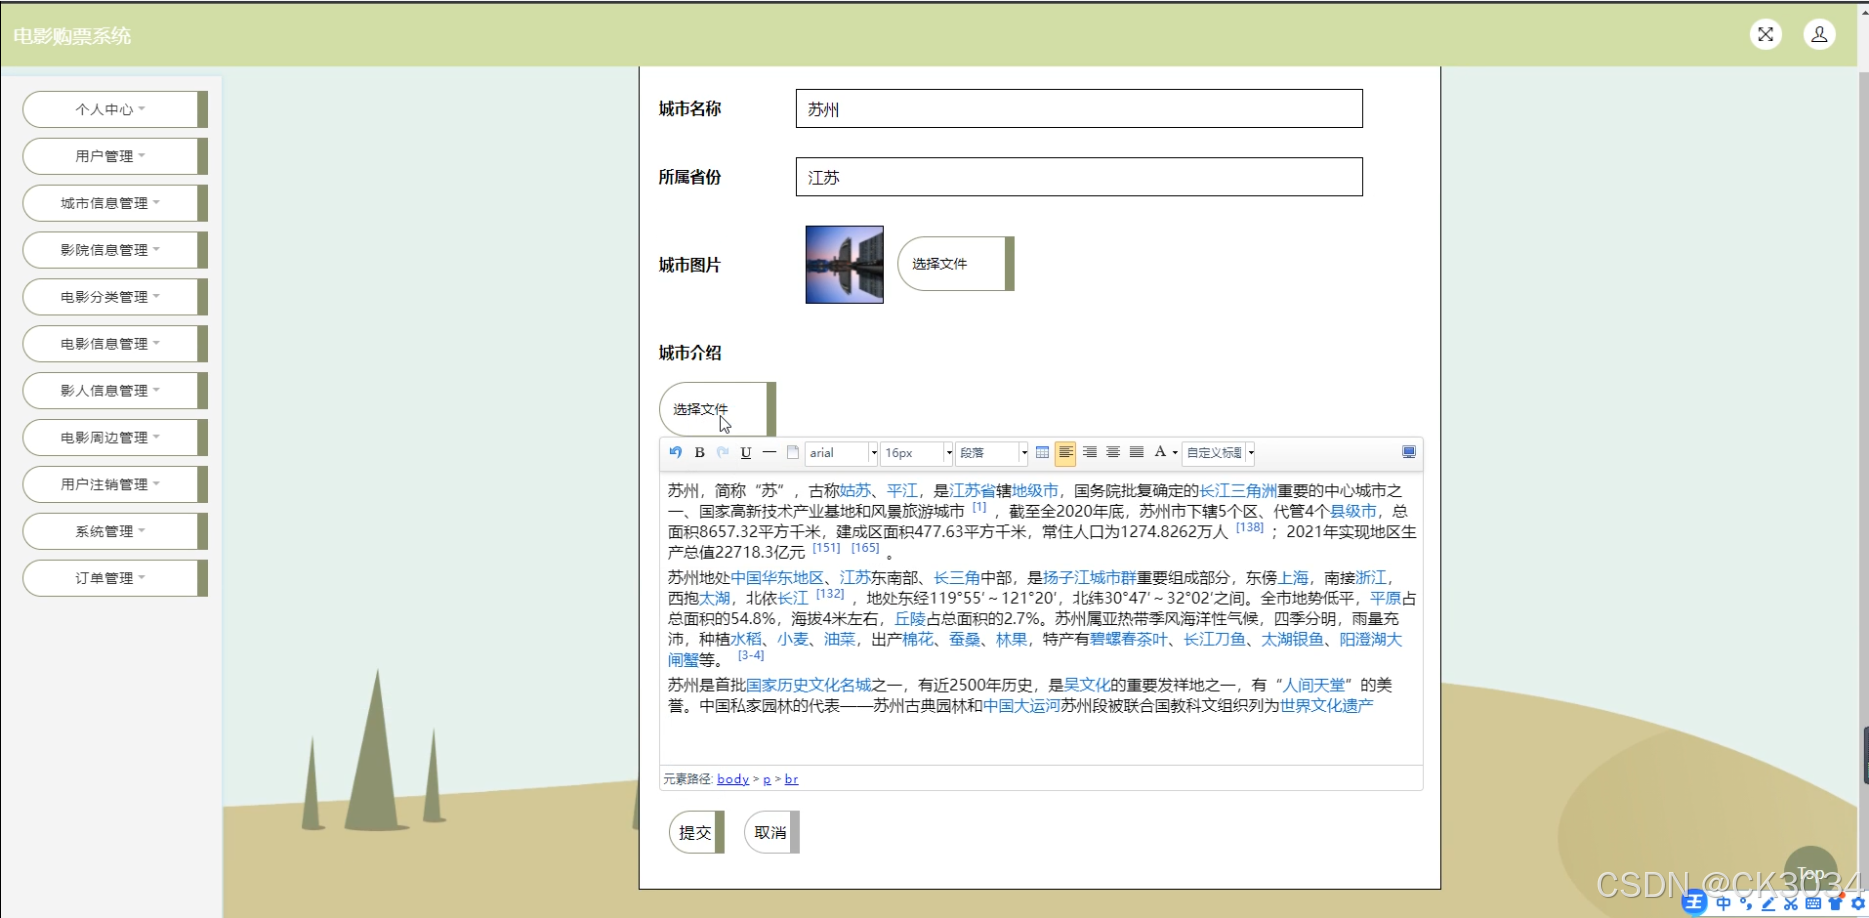Image resolution: width=1869 pixels, height=918 pixels.
Task: Click the 吴文化 link in the editor
Action: [1087, 685]
